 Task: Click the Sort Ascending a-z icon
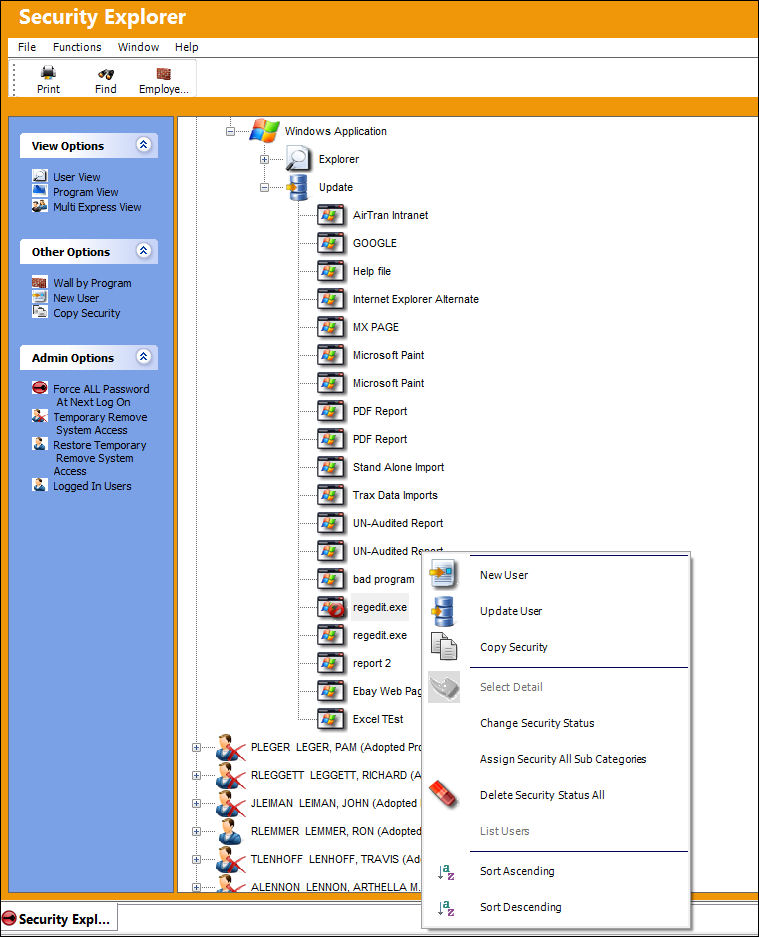[446, 872]
